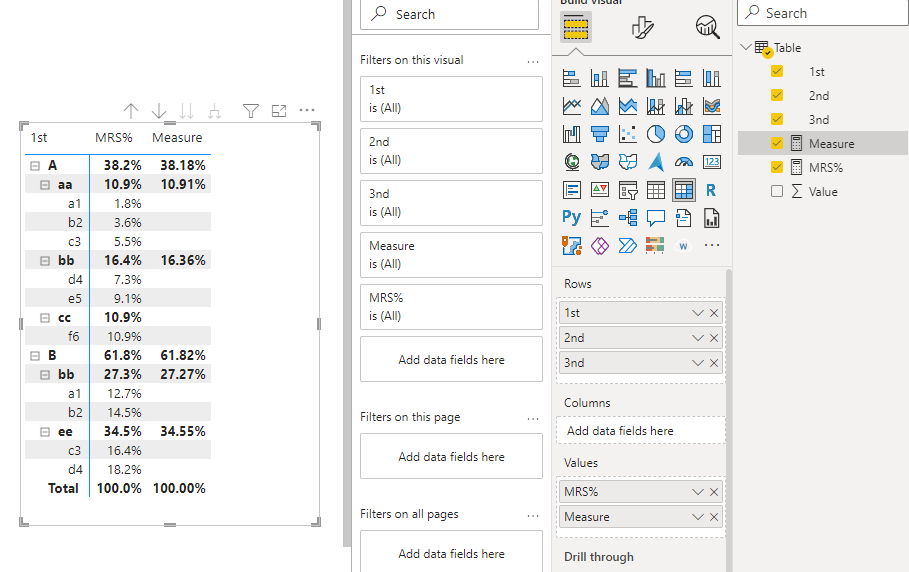
Task: Drill up on the matrix visual
Action: pyautogui.click(x=131, y=111)
